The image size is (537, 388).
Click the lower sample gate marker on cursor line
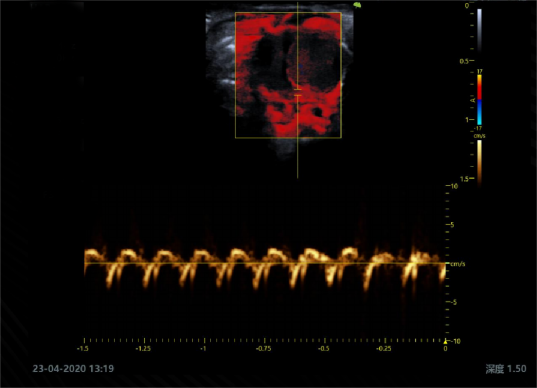tap(298, 96)
